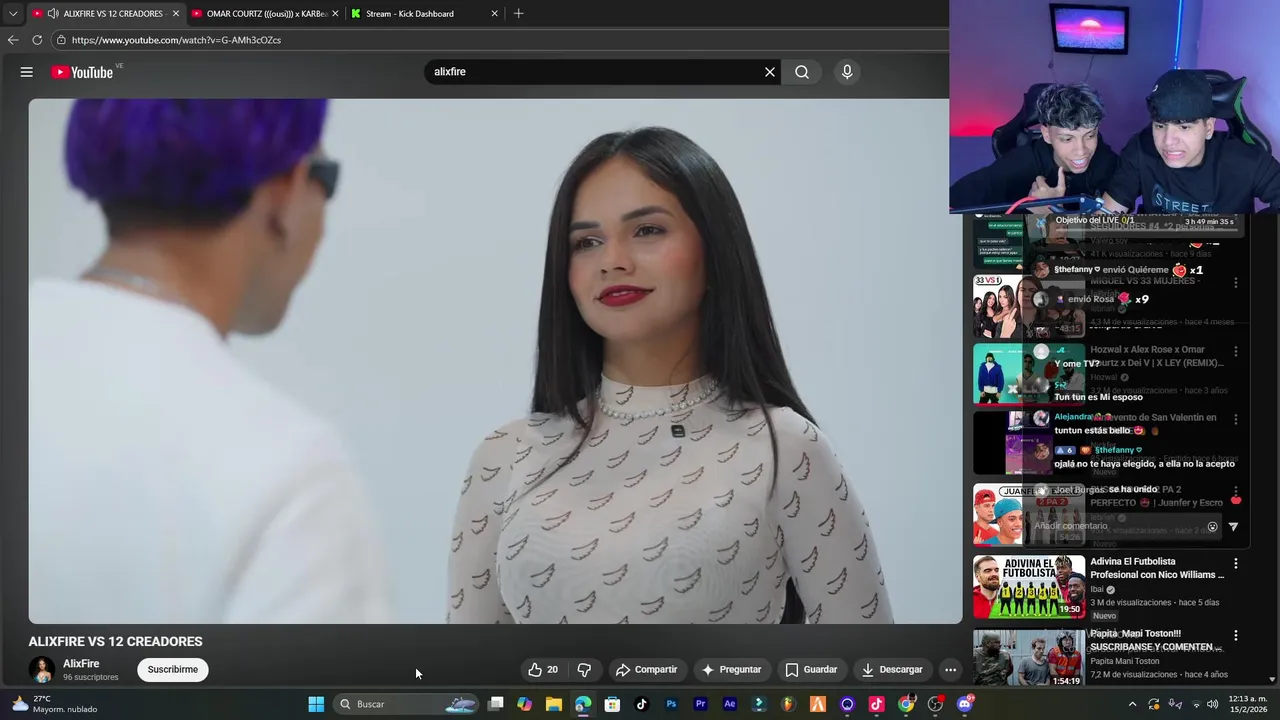
Task: Open the AlixFire channel avatar
Action: point(42,670)
